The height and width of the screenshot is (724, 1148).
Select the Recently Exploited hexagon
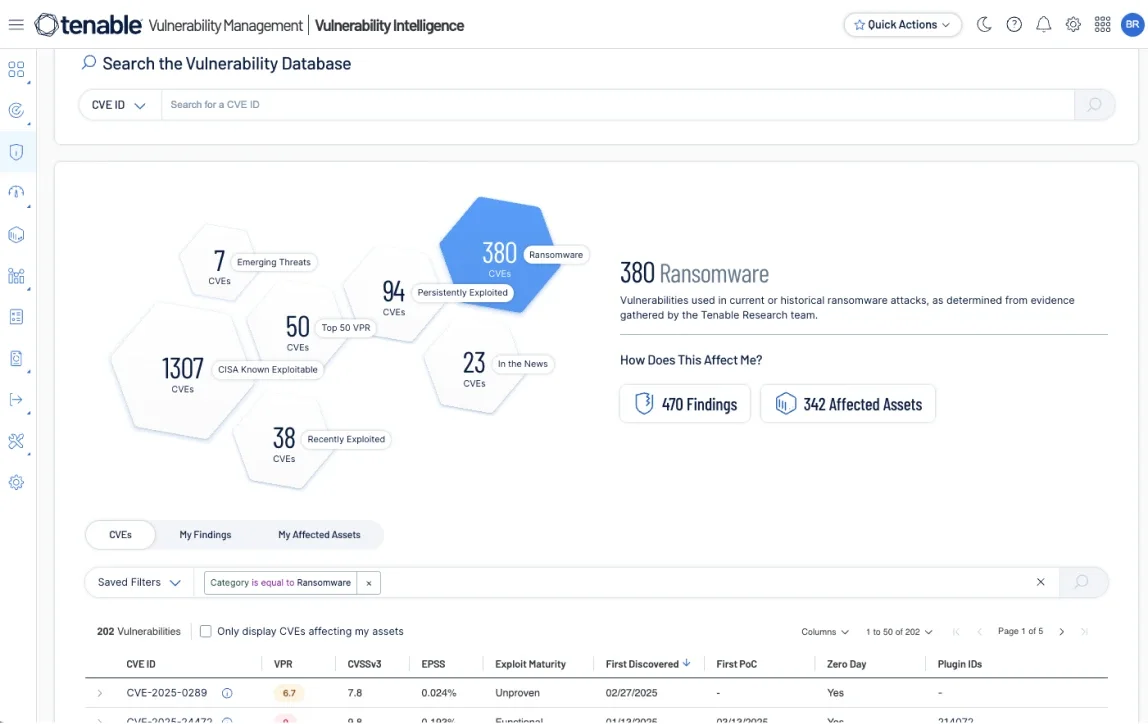[x=284, y=442]
